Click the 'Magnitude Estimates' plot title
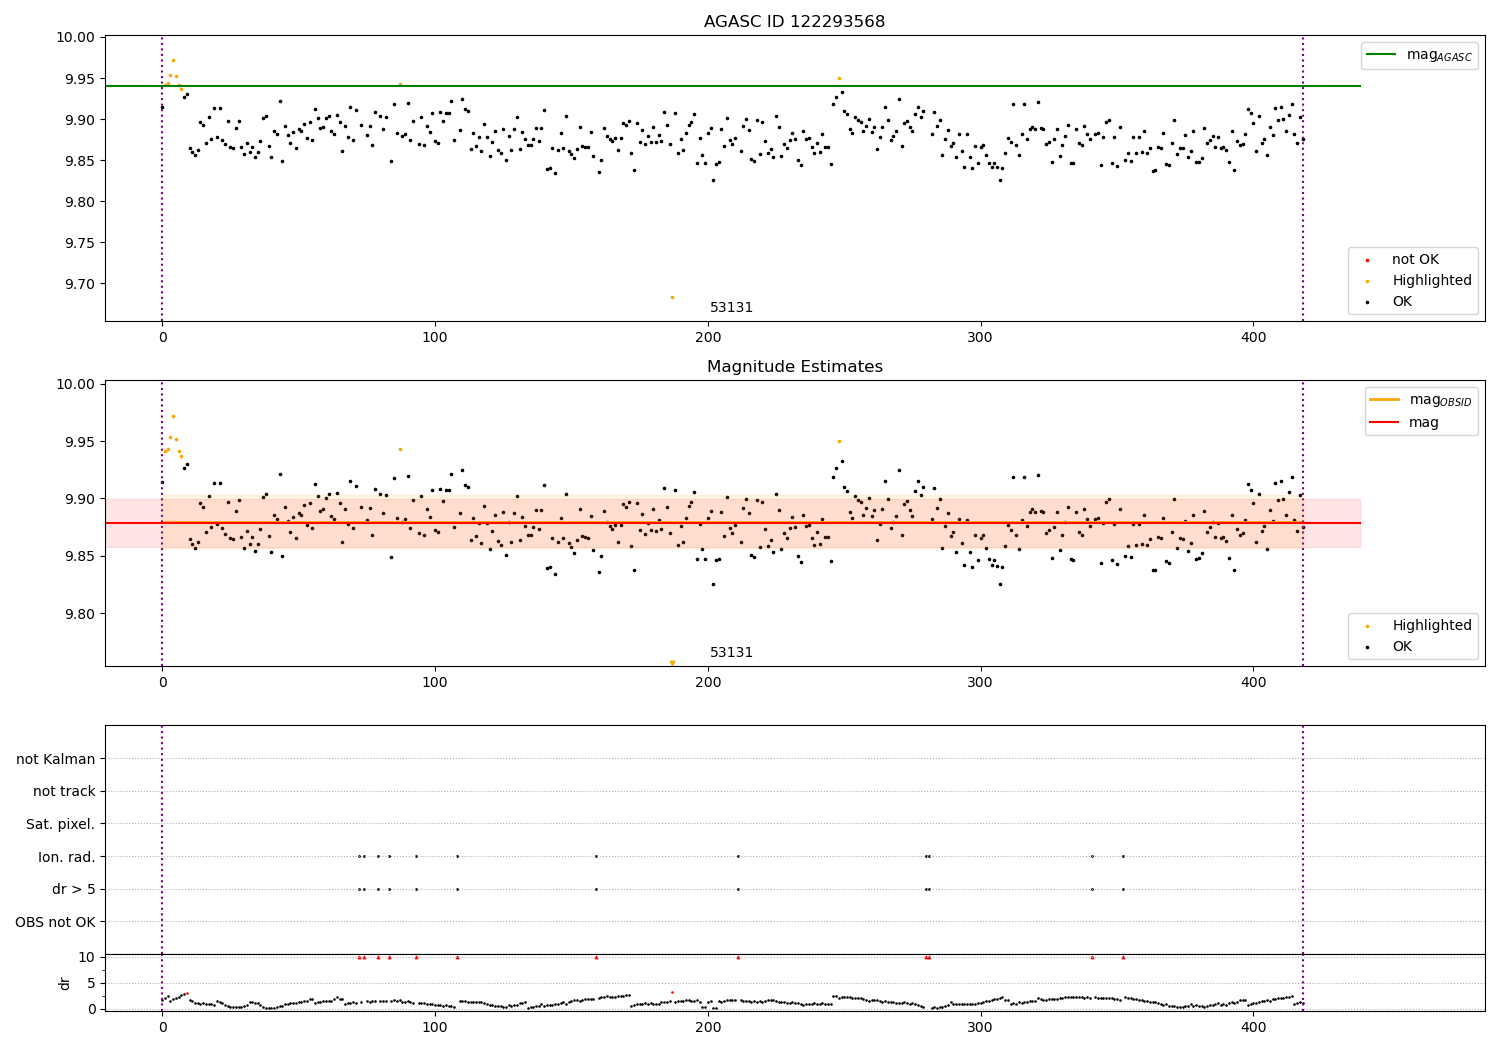 tap(794, 367)
